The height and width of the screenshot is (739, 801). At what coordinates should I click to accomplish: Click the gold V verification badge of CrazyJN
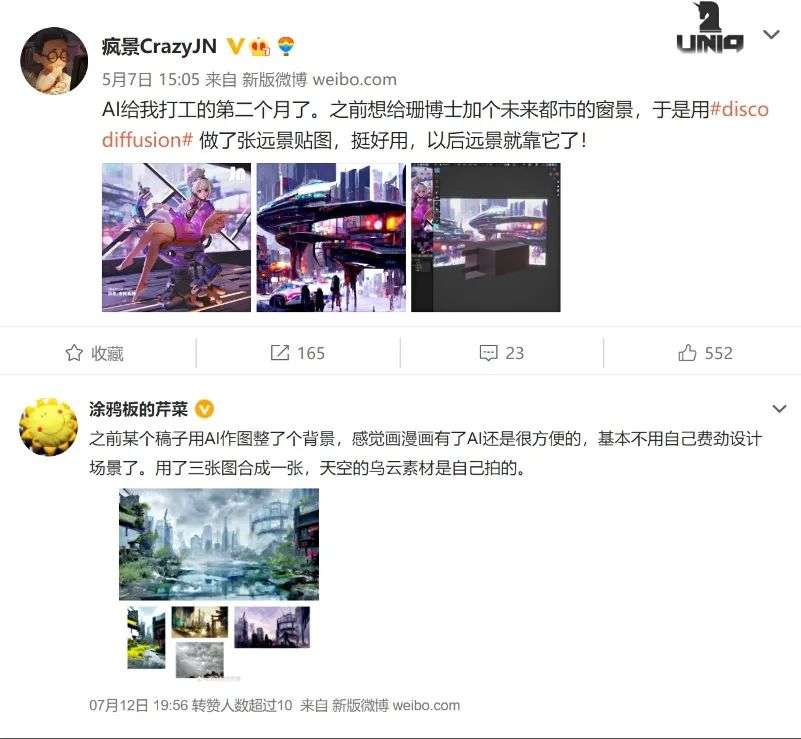coord(235,46)
